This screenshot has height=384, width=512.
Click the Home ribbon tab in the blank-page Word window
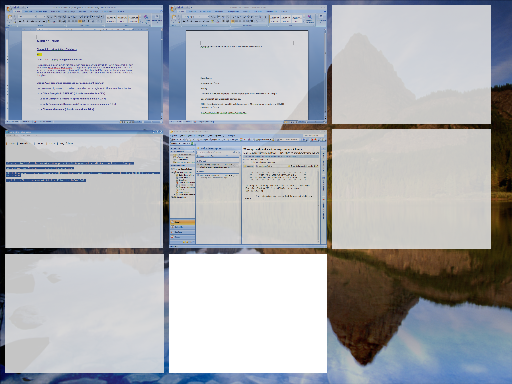pos(182,11)
